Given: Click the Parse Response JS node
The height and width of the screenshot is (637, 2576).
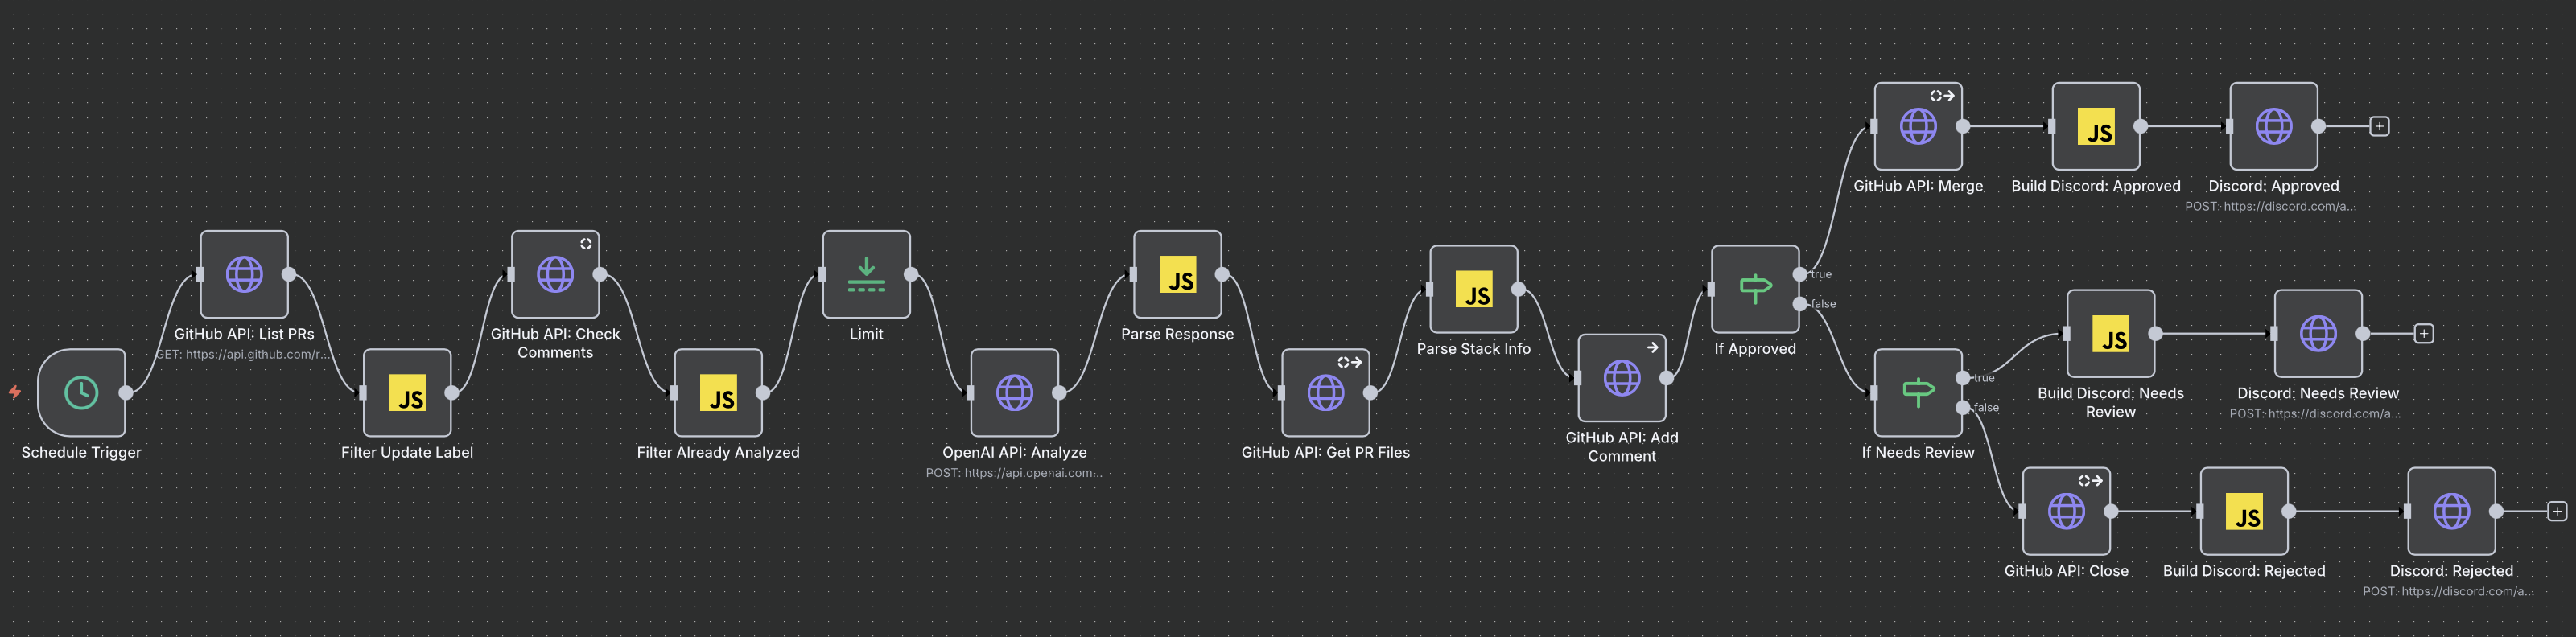Looking at the screenshot, I should point(1177,274).
